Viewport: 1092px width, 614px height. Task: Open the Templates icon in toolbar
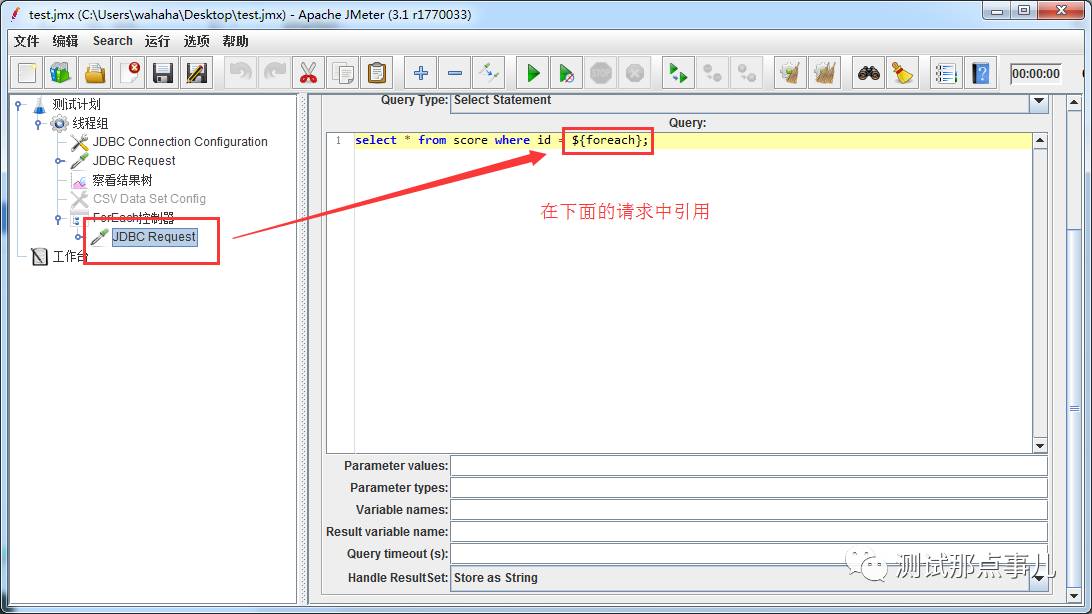pyautogui.click(x=61, y=72)
